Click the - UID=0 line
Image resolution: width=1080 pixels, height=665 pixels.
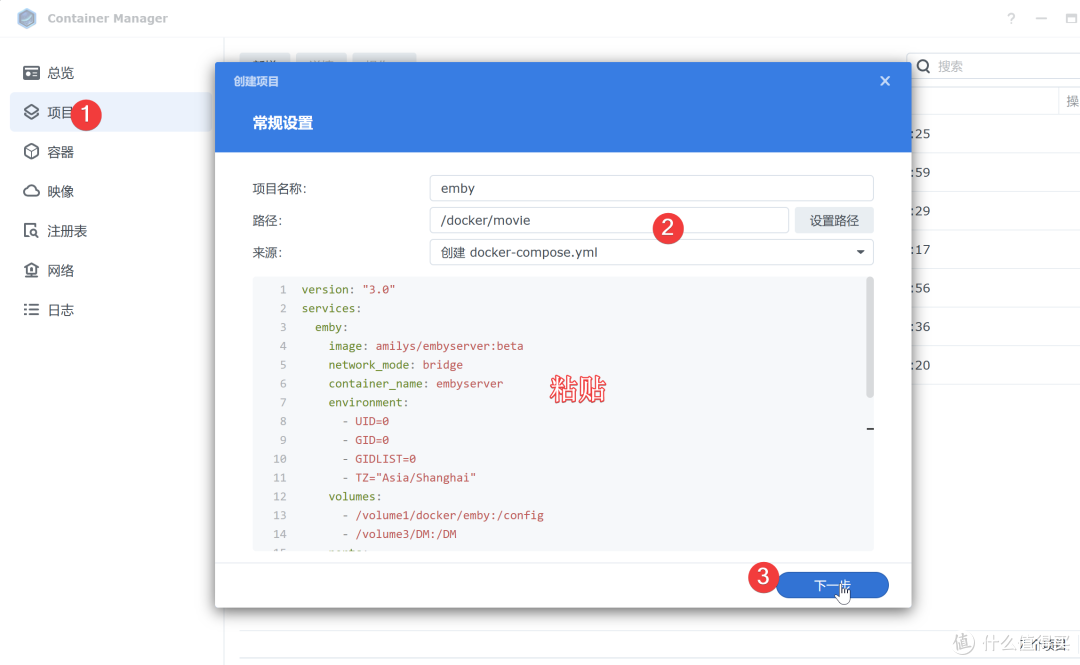tap(366, 421)
